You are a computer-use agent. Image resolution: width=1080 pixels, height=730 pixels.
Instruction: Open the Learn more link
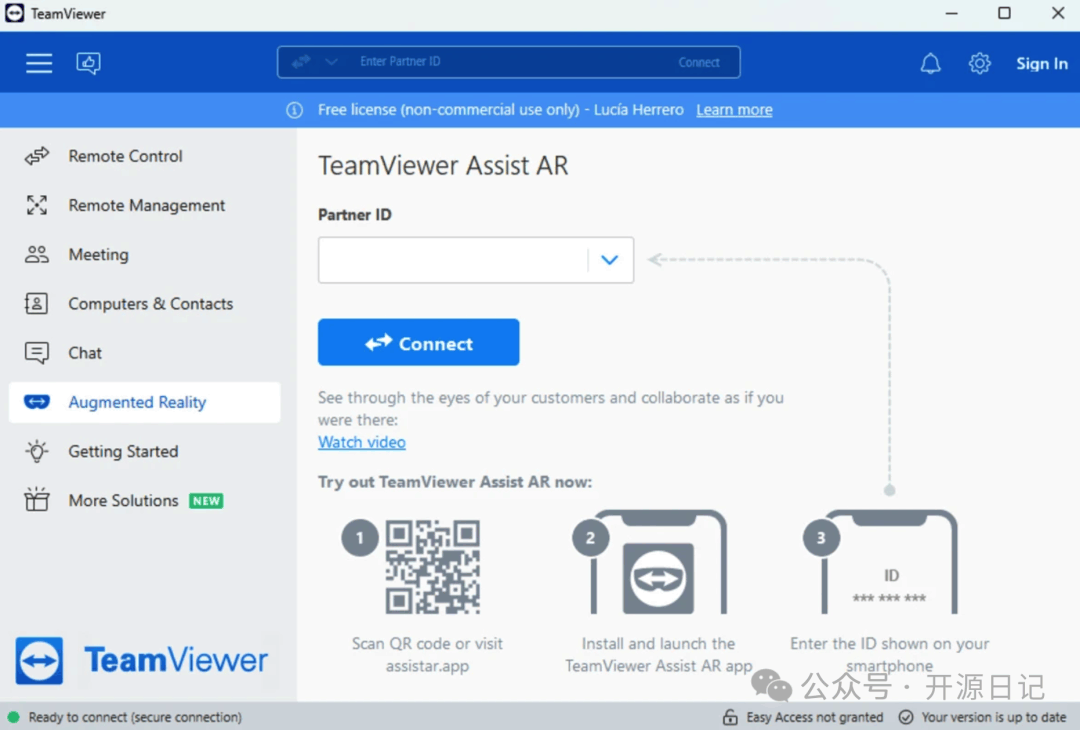pos(734,110)
